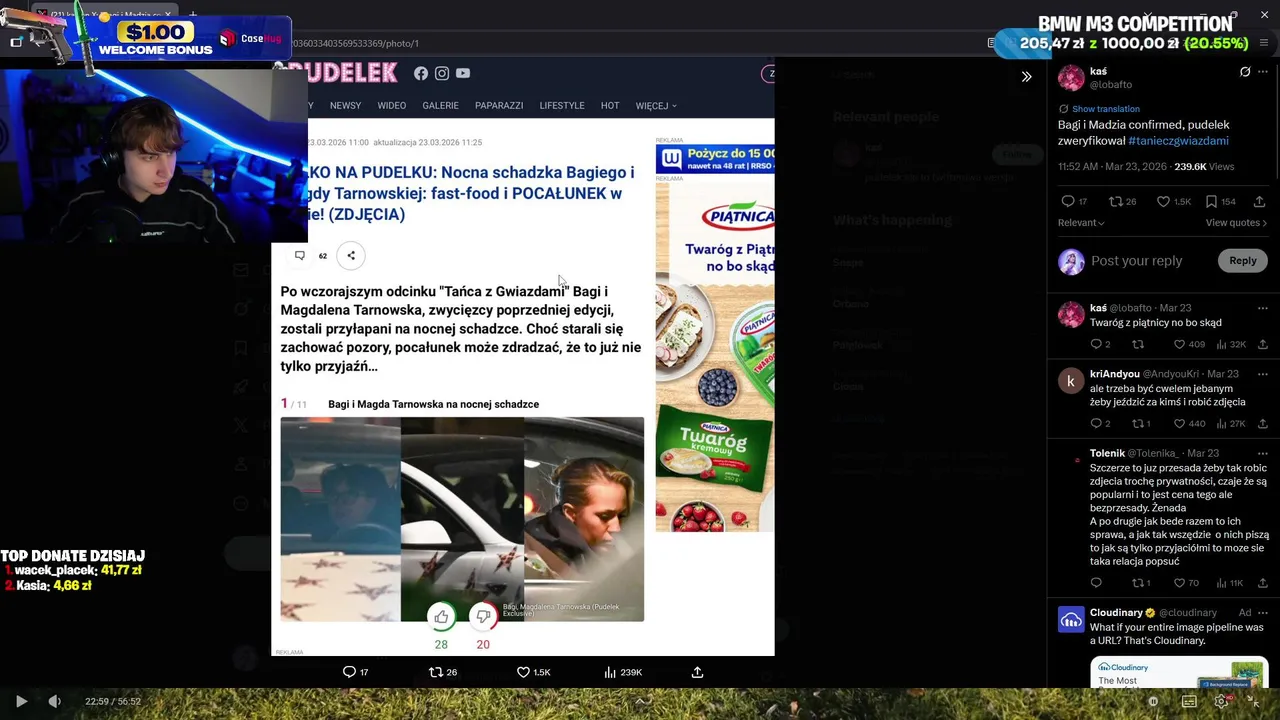The height and width of the screenshot is (720, 1280).
Task: Like main tweet, heart showing 1.5K
Action: [1174, 201]
